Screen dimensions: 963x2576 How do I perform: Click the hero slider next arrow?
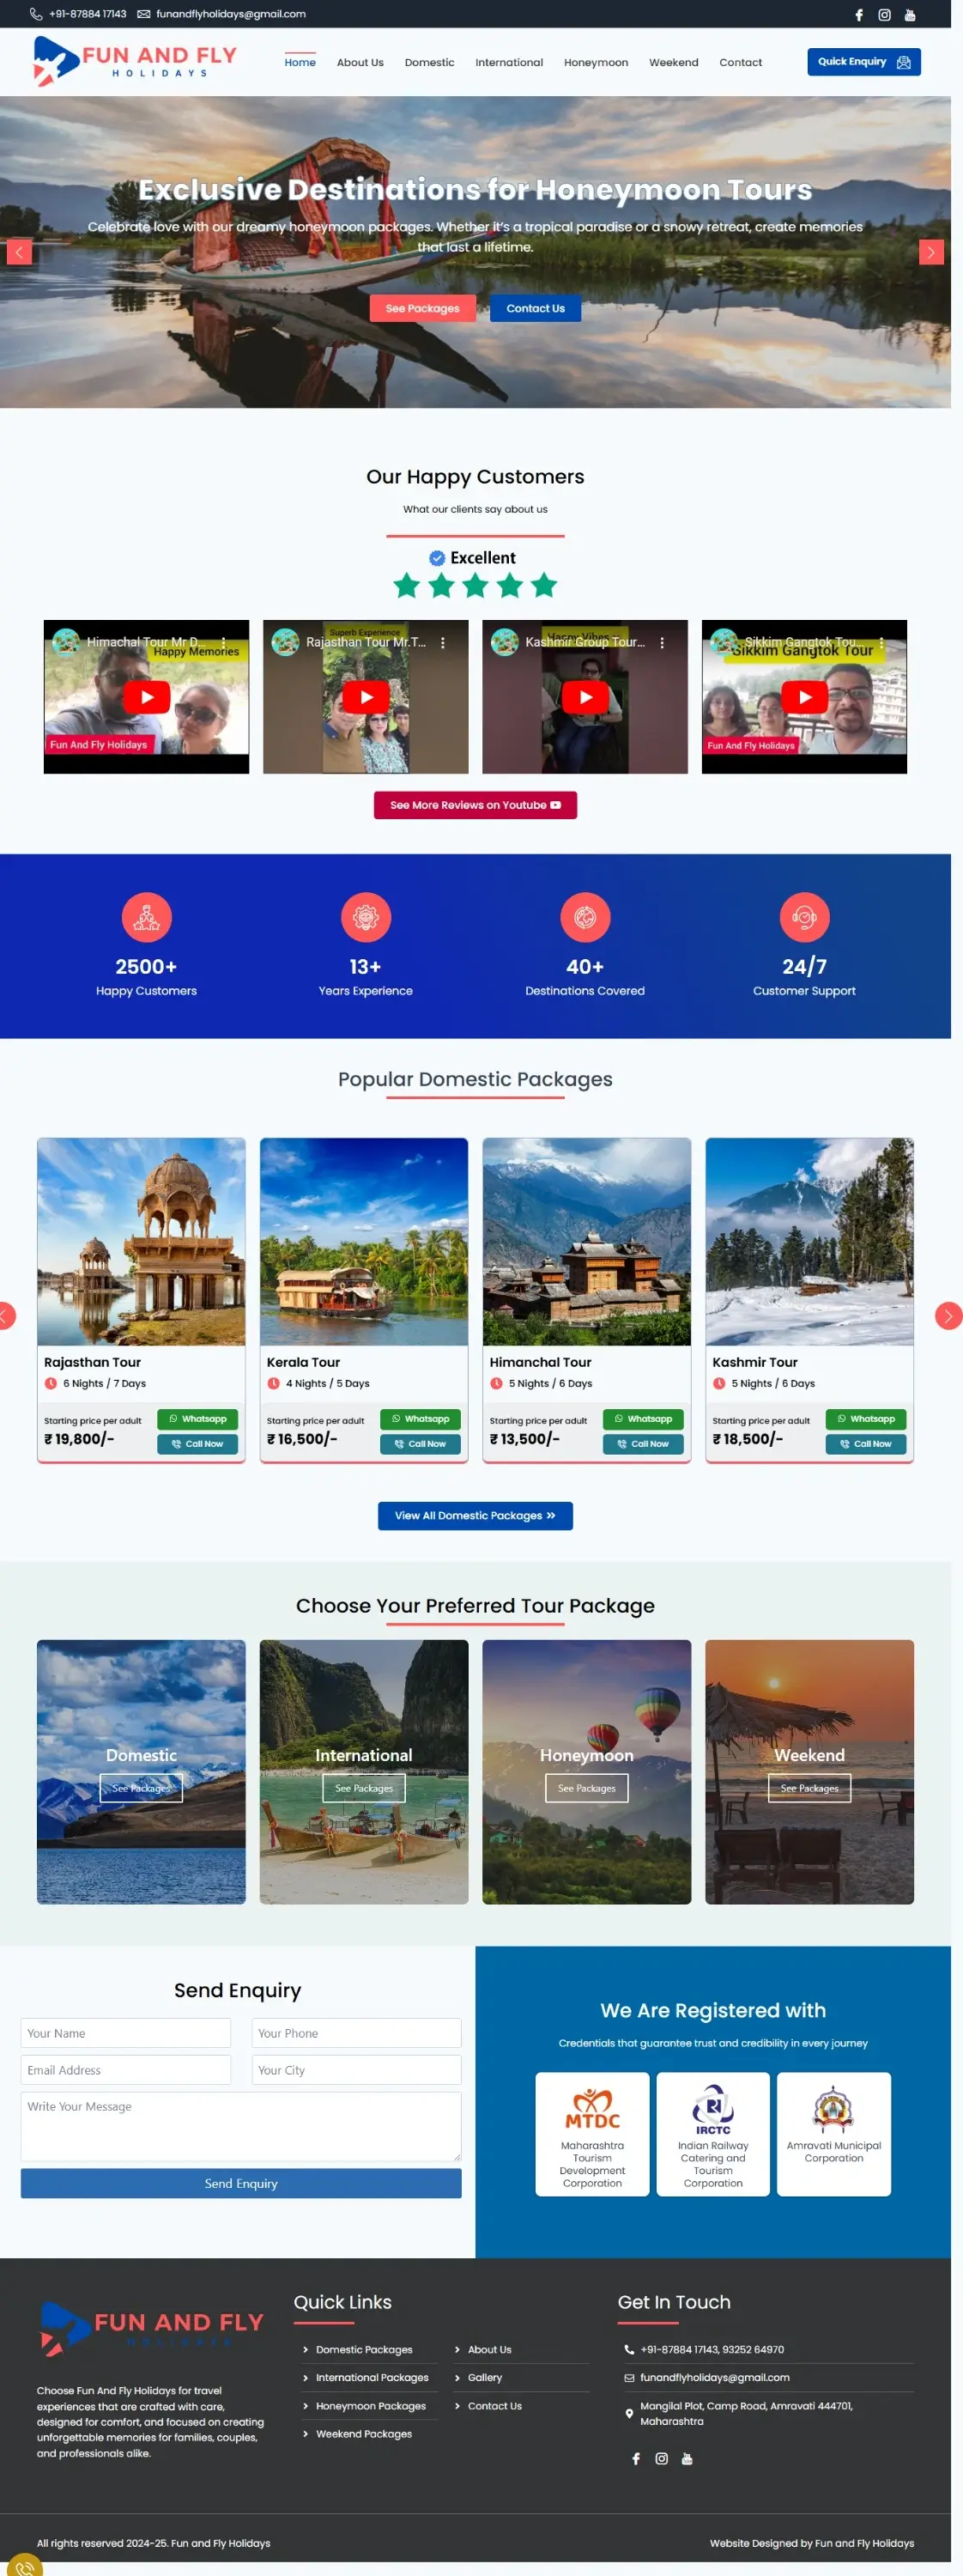coord(931,252)
